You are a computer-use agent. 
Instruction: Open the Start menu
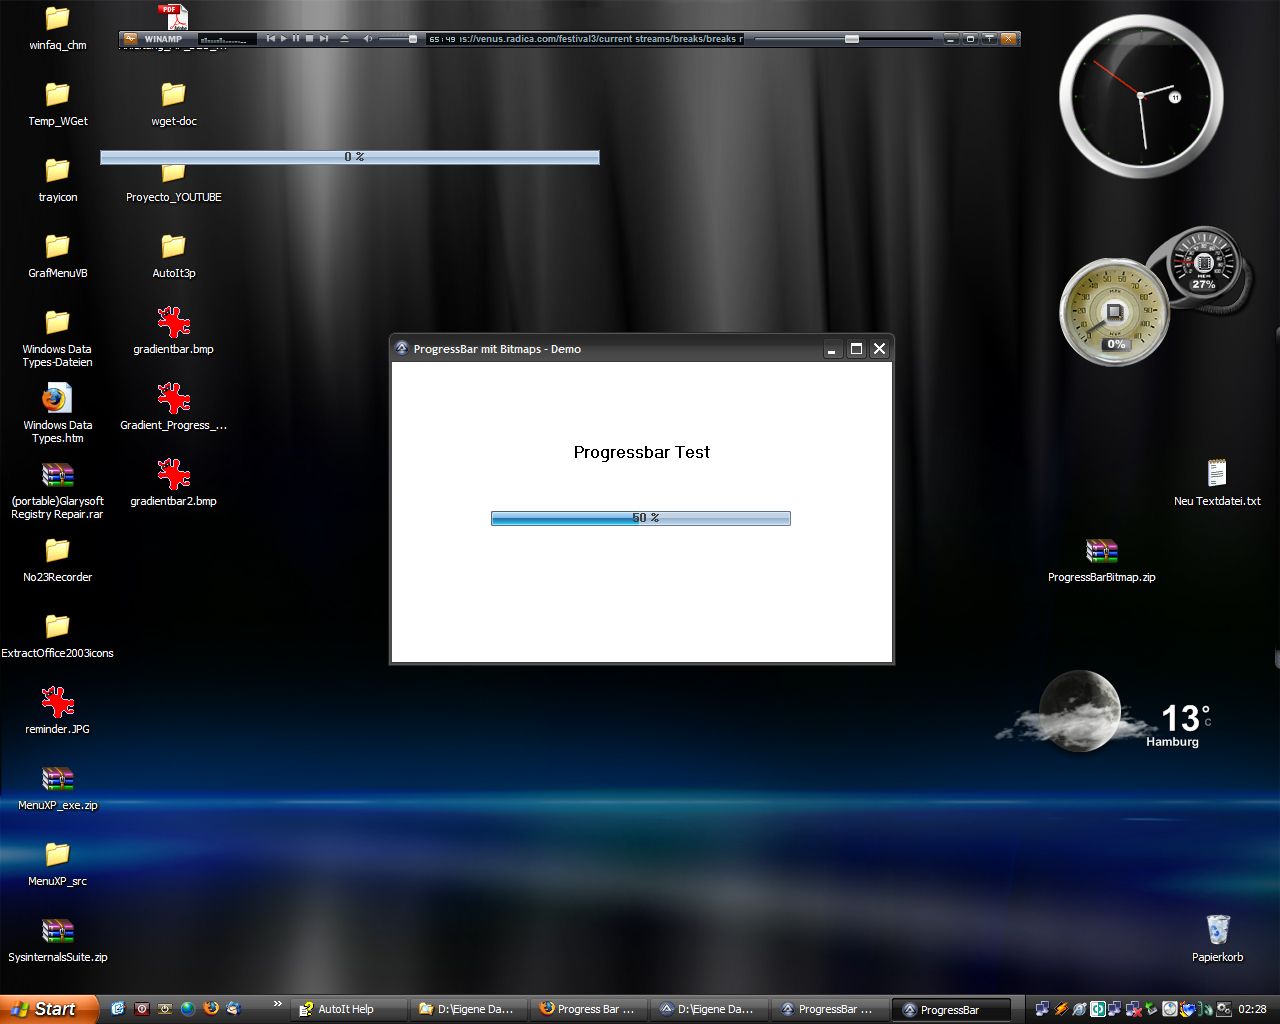[x=48, y=1009]
